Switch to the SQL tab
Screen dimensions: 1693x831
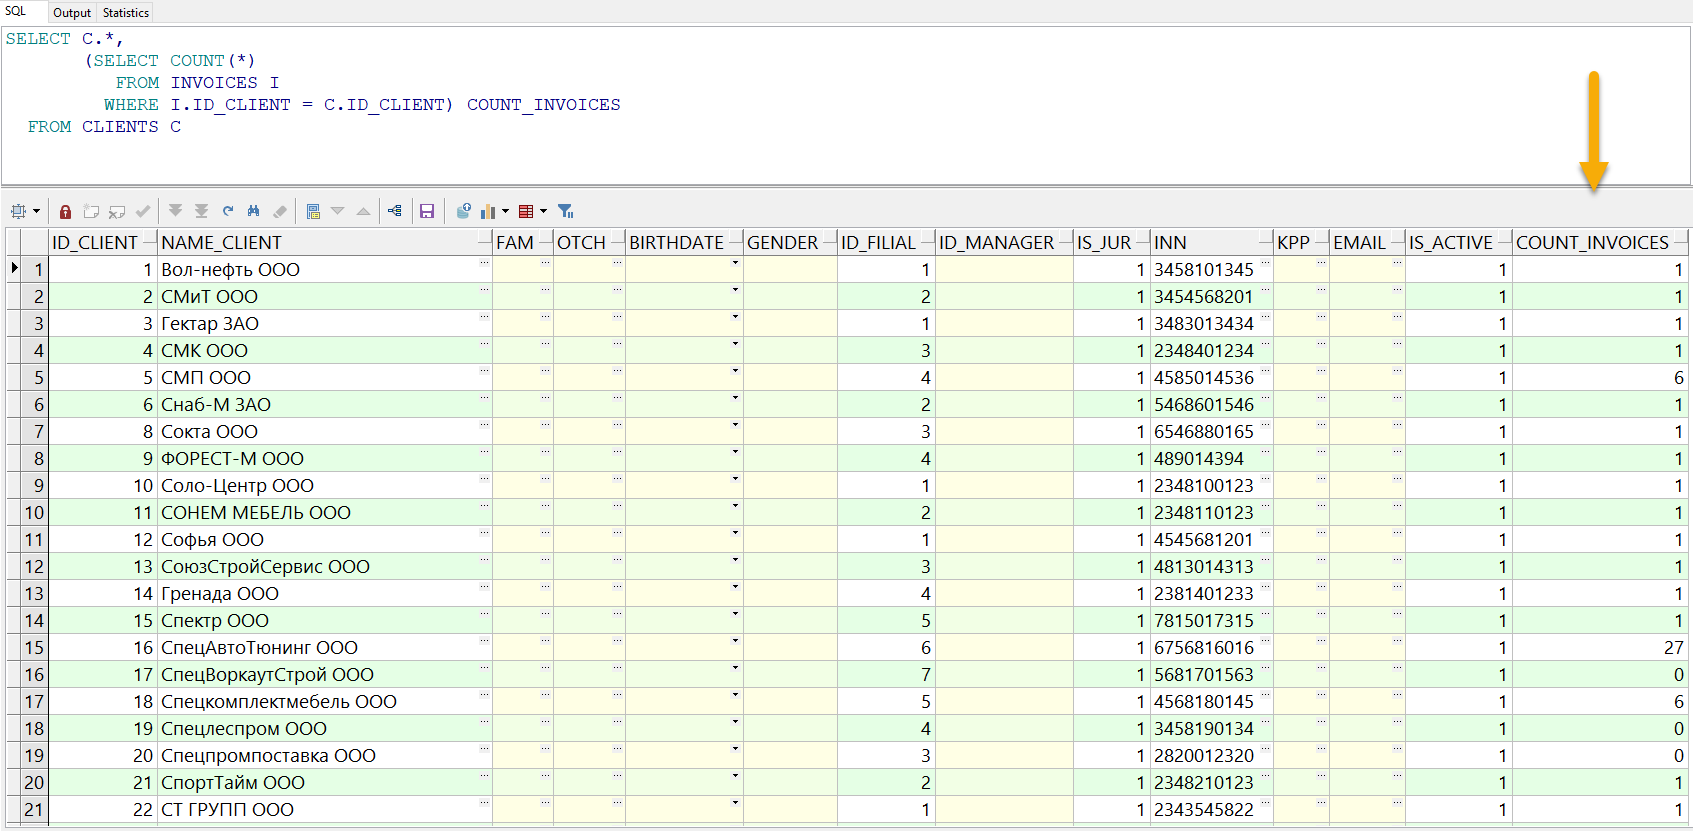point(16,11)
